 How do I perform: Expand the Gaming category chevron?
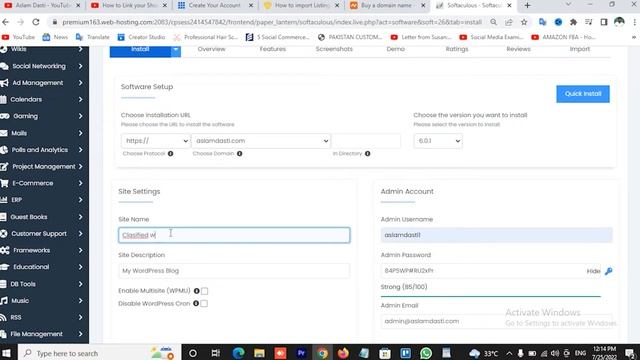click(x=80, y=116)
